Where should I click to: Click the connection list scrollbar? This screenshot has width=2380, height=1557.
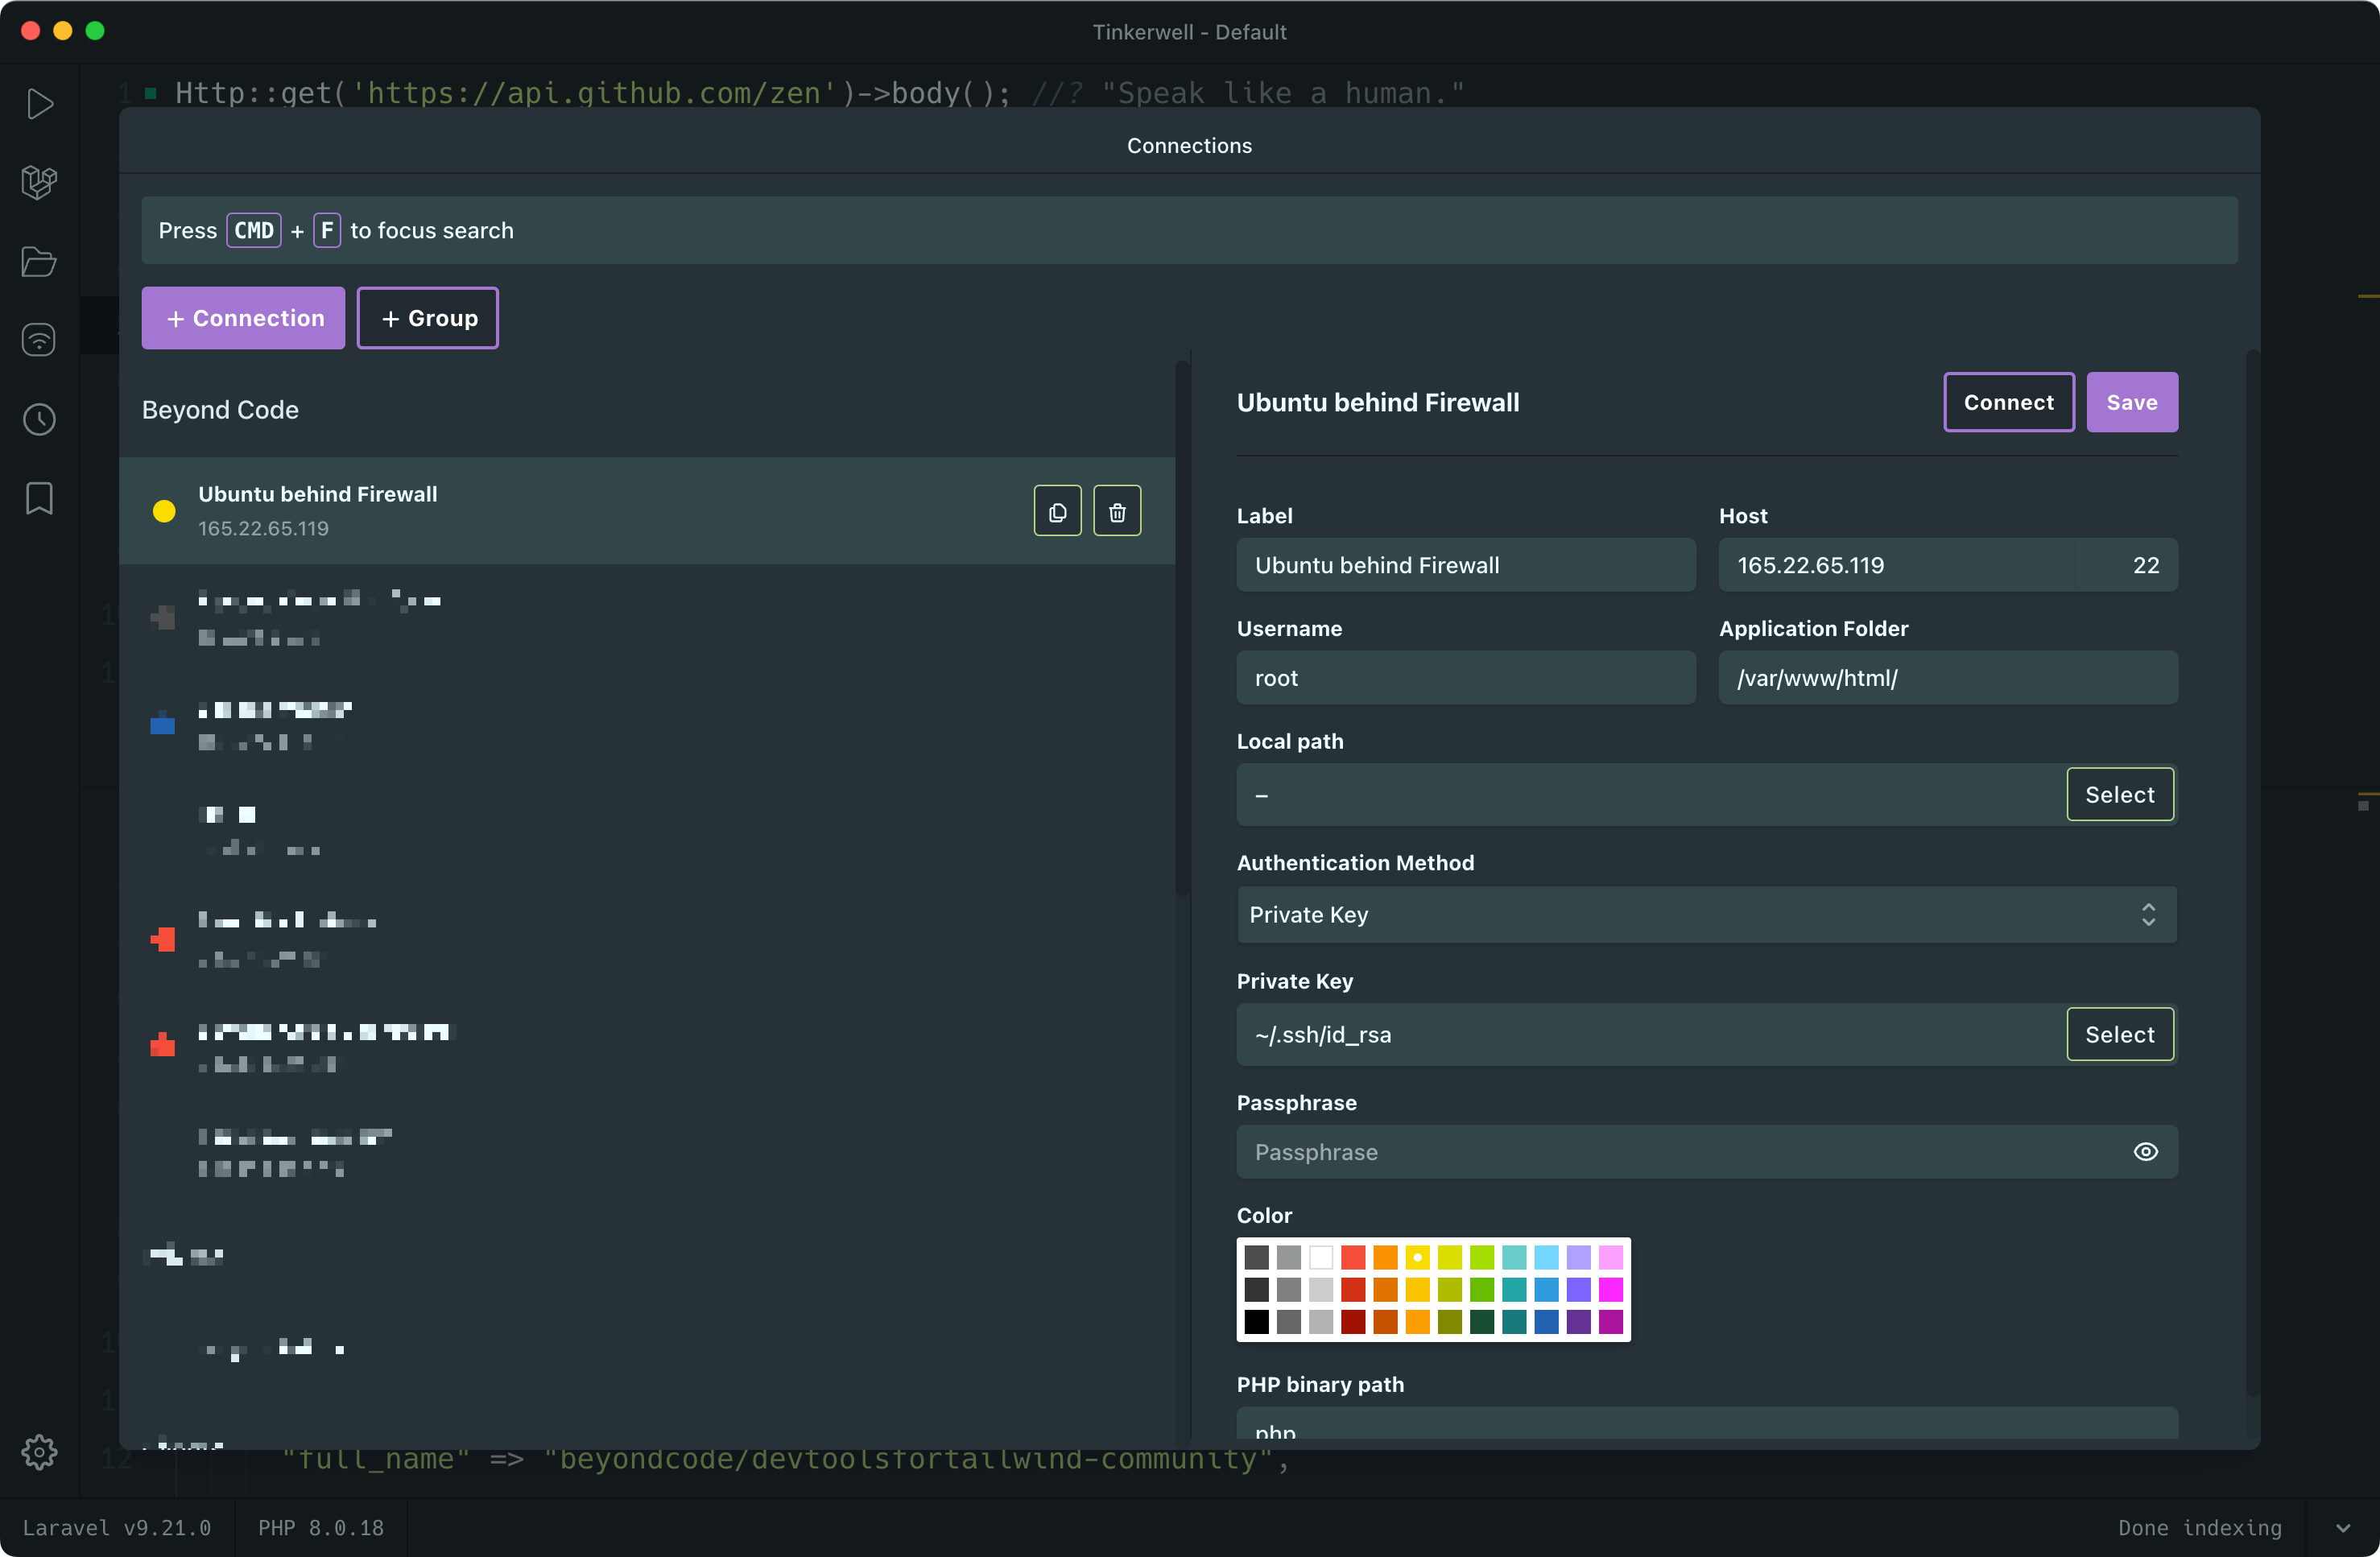point(1182,628)
